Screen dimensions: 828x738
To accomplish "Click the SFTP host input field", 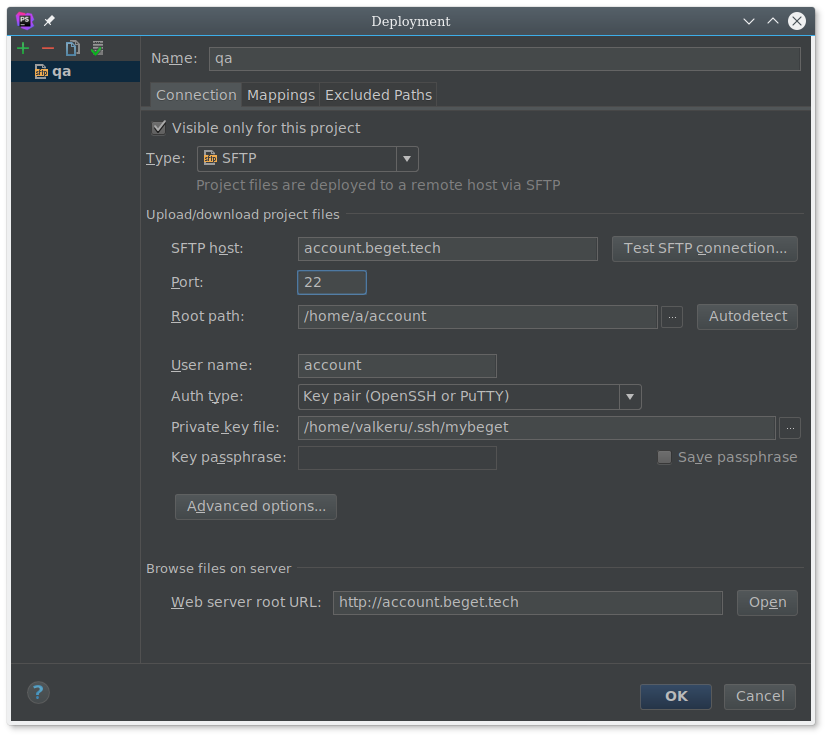I will [447, 249].
